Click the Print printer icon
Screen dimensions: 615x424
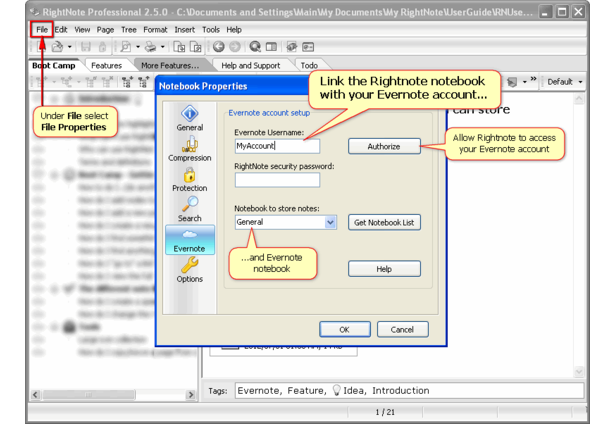(150, 47)
